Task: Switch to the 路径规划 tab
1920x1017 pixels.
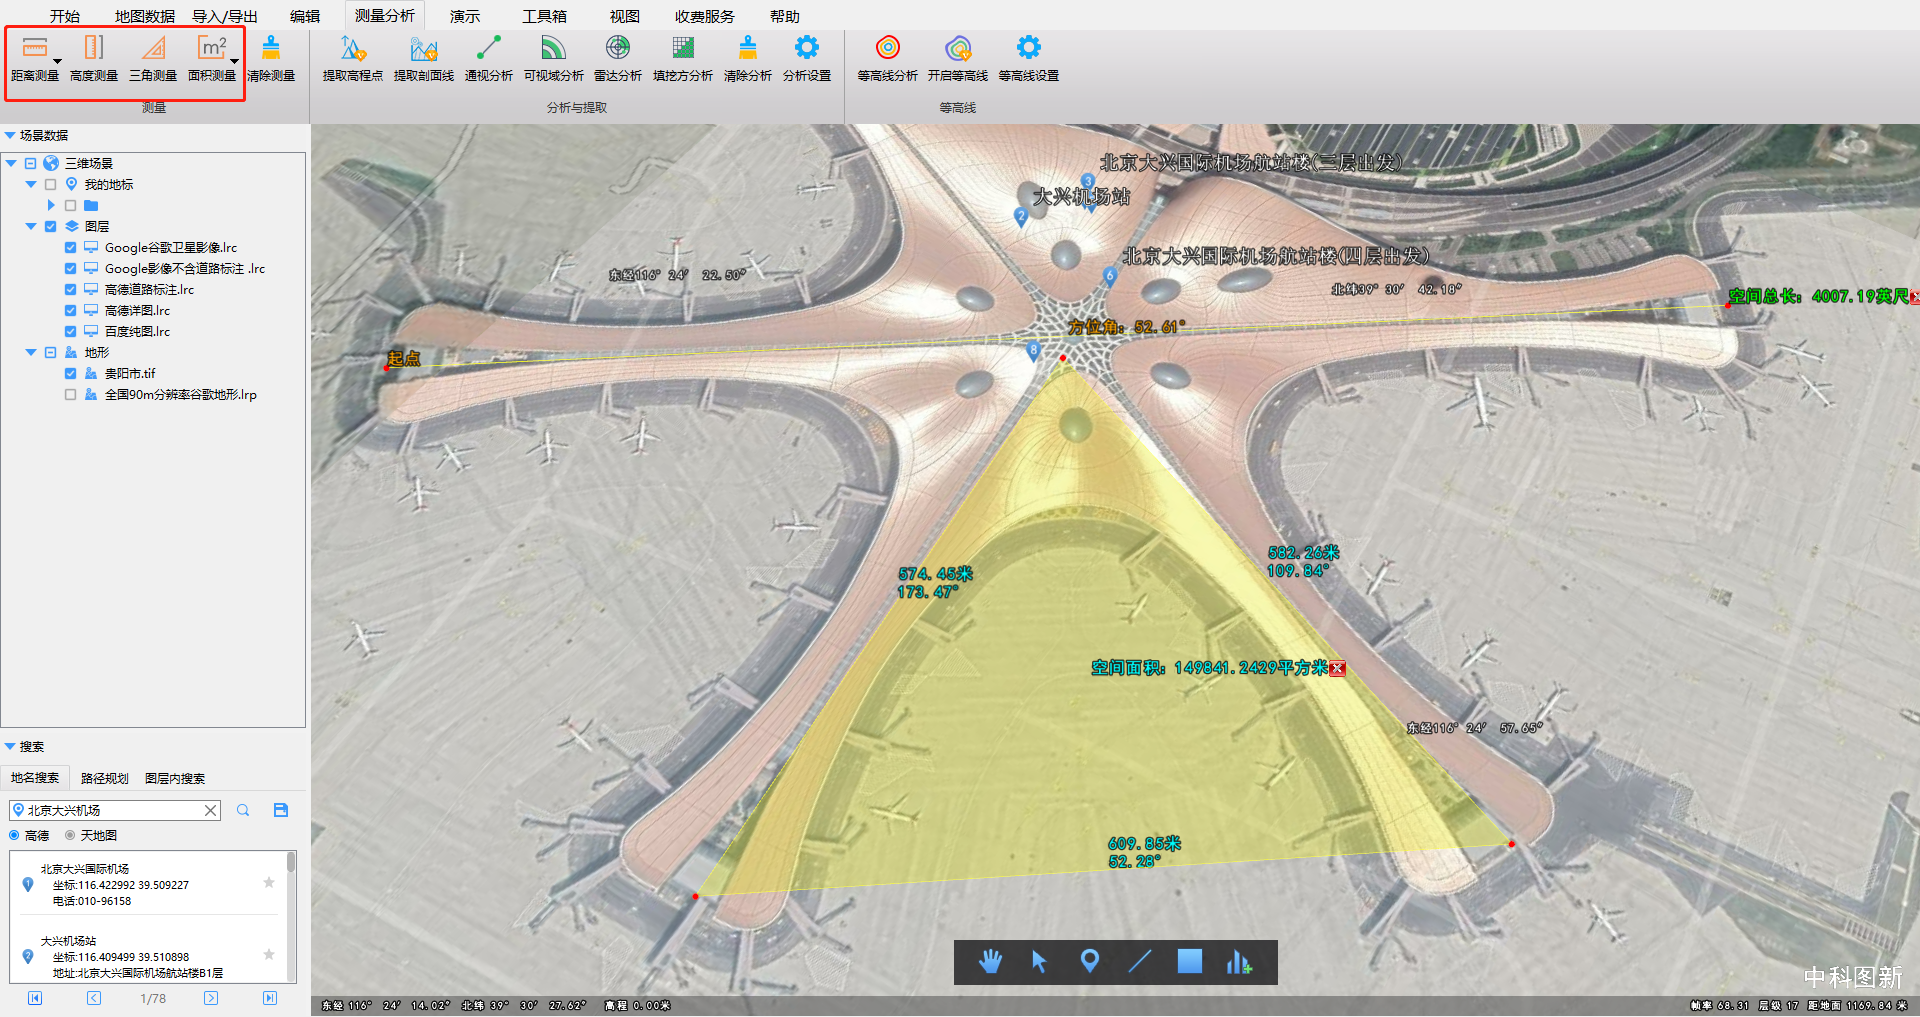Action: [x=105, y=778]
